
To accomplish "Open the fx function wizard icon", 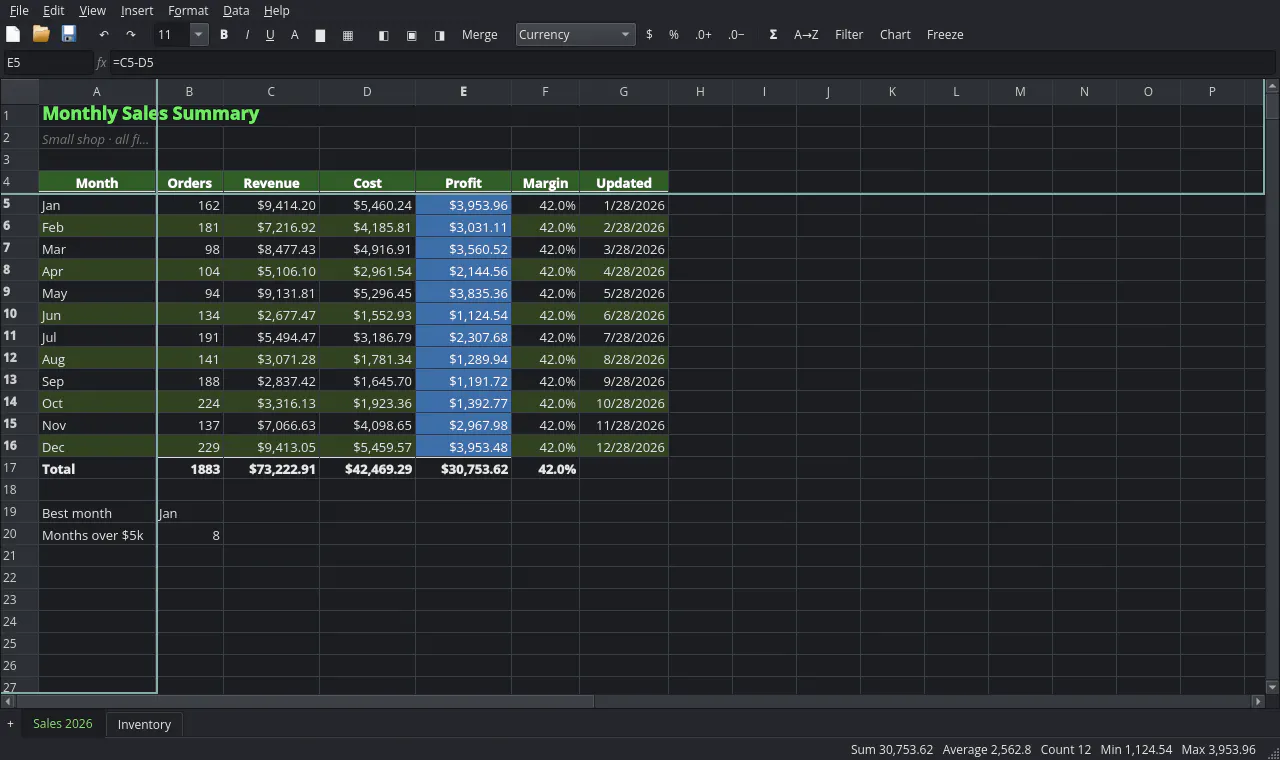I will (x=101, y=62).
